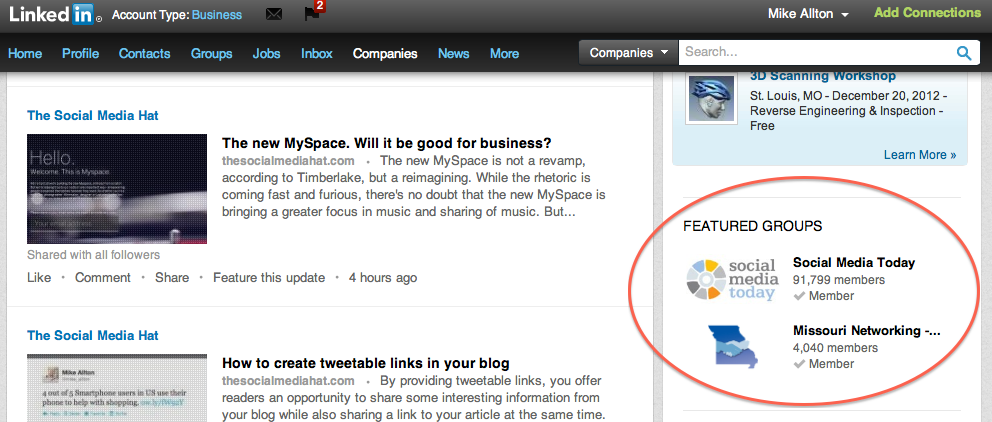The image size is (992, 422).
Task: Open the Missouri Networking group logo
Action: tap(733, 346)
